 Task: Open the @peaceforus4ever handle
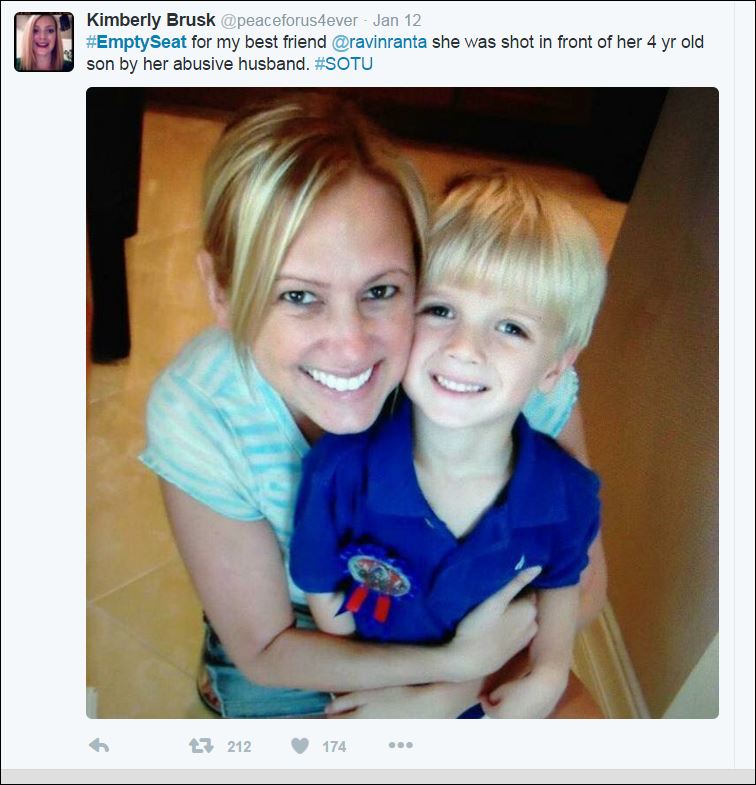(x=289, y=21)
